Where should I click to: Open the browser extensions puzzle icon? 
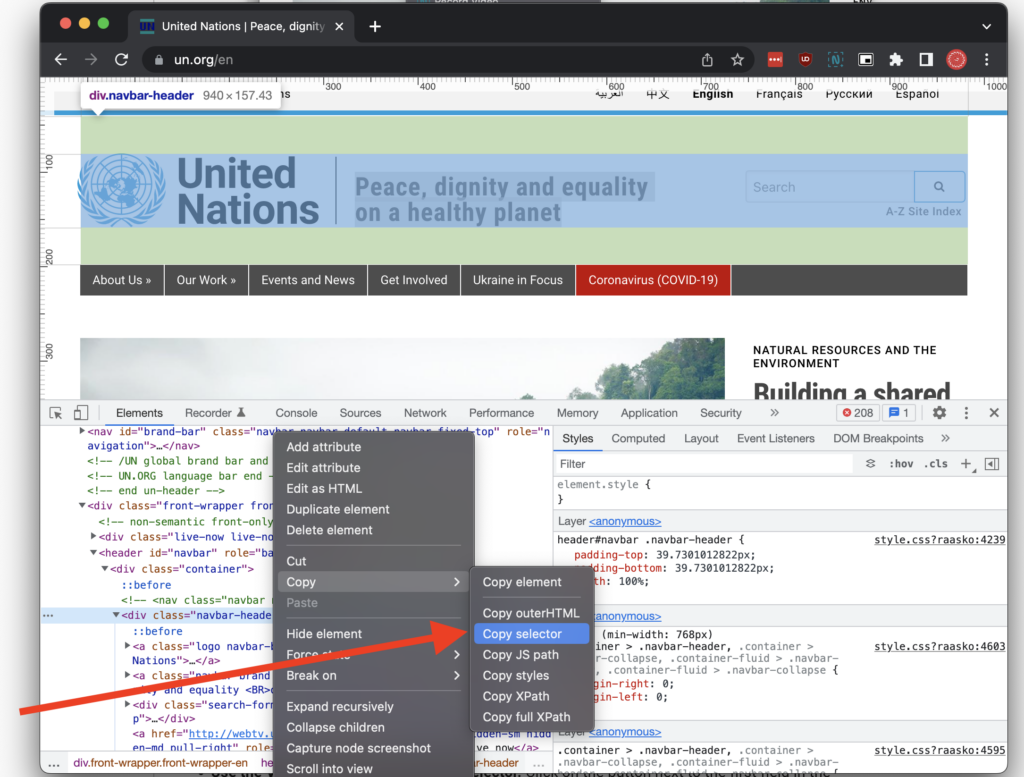tap(895, 59)
